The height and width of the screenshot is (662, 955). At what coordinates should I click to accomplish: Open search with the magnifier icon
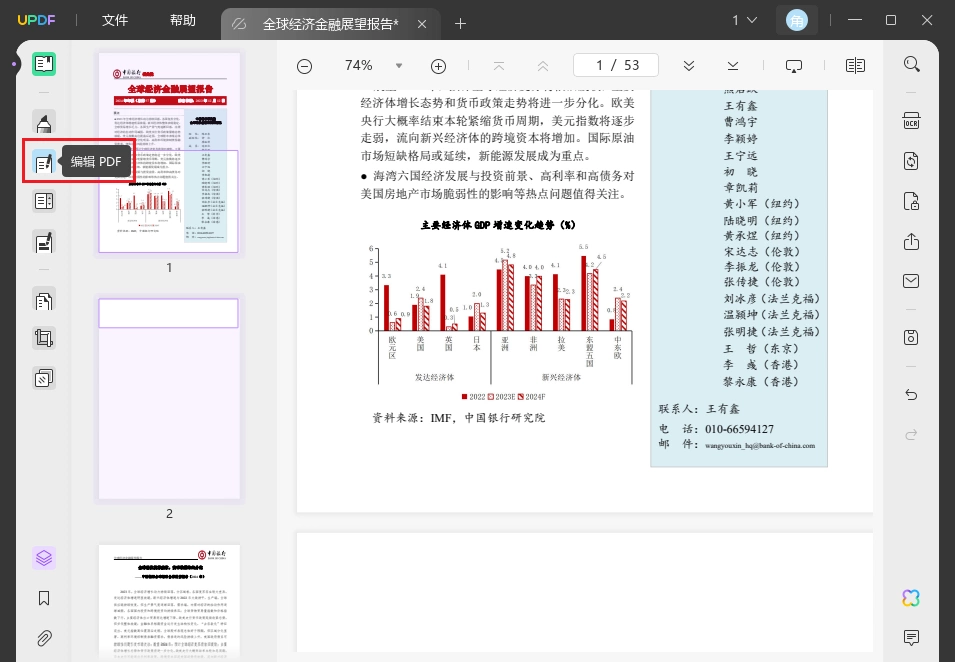click(911, 64)
